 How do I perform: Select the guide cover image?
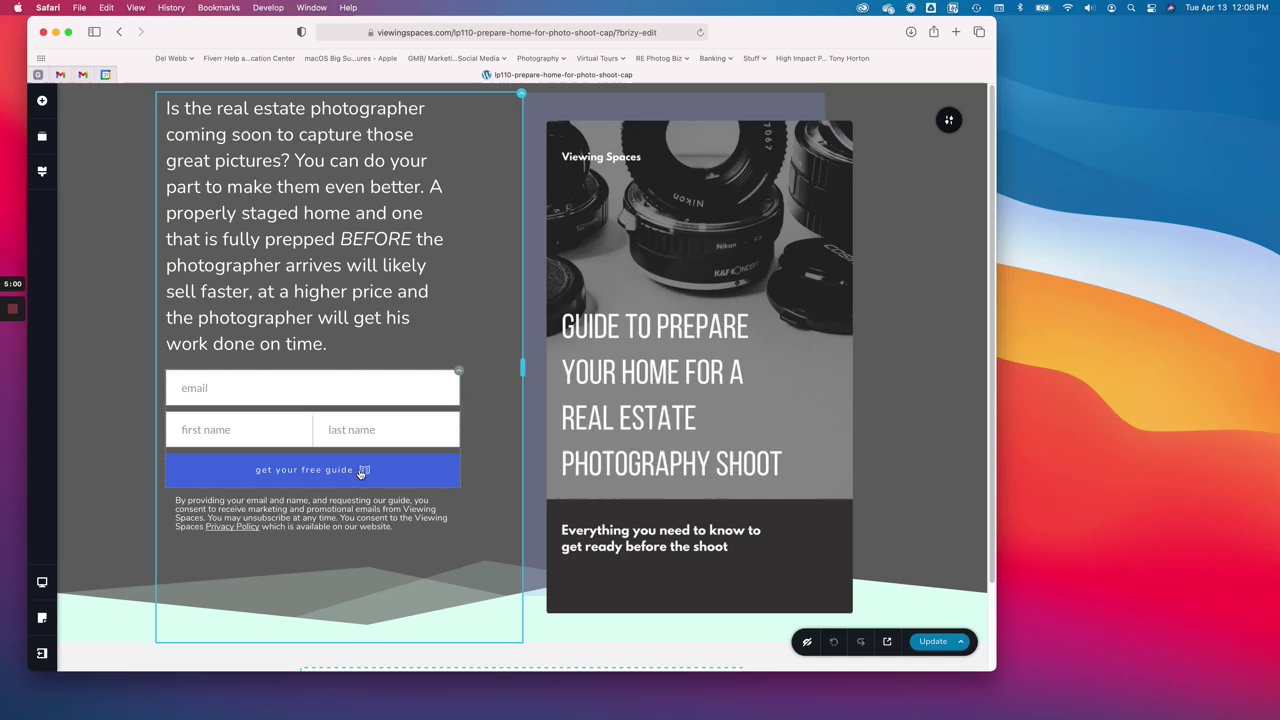click(x=699, y=366)
